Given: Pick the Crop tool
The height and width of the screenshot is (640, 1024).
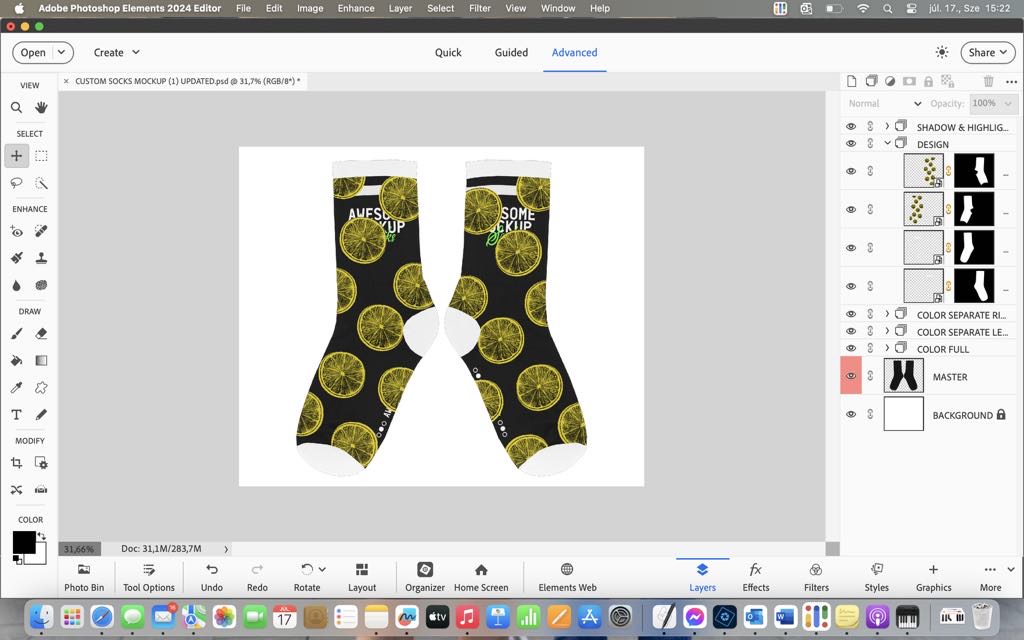Looking at the screenshot, I should [x=15, y=462].
